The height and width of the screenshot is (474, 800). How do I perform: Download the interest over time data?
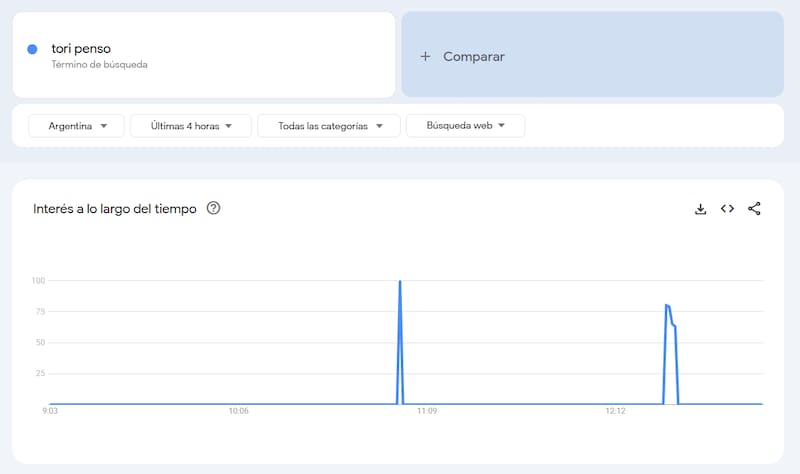[x=701, y=209]
